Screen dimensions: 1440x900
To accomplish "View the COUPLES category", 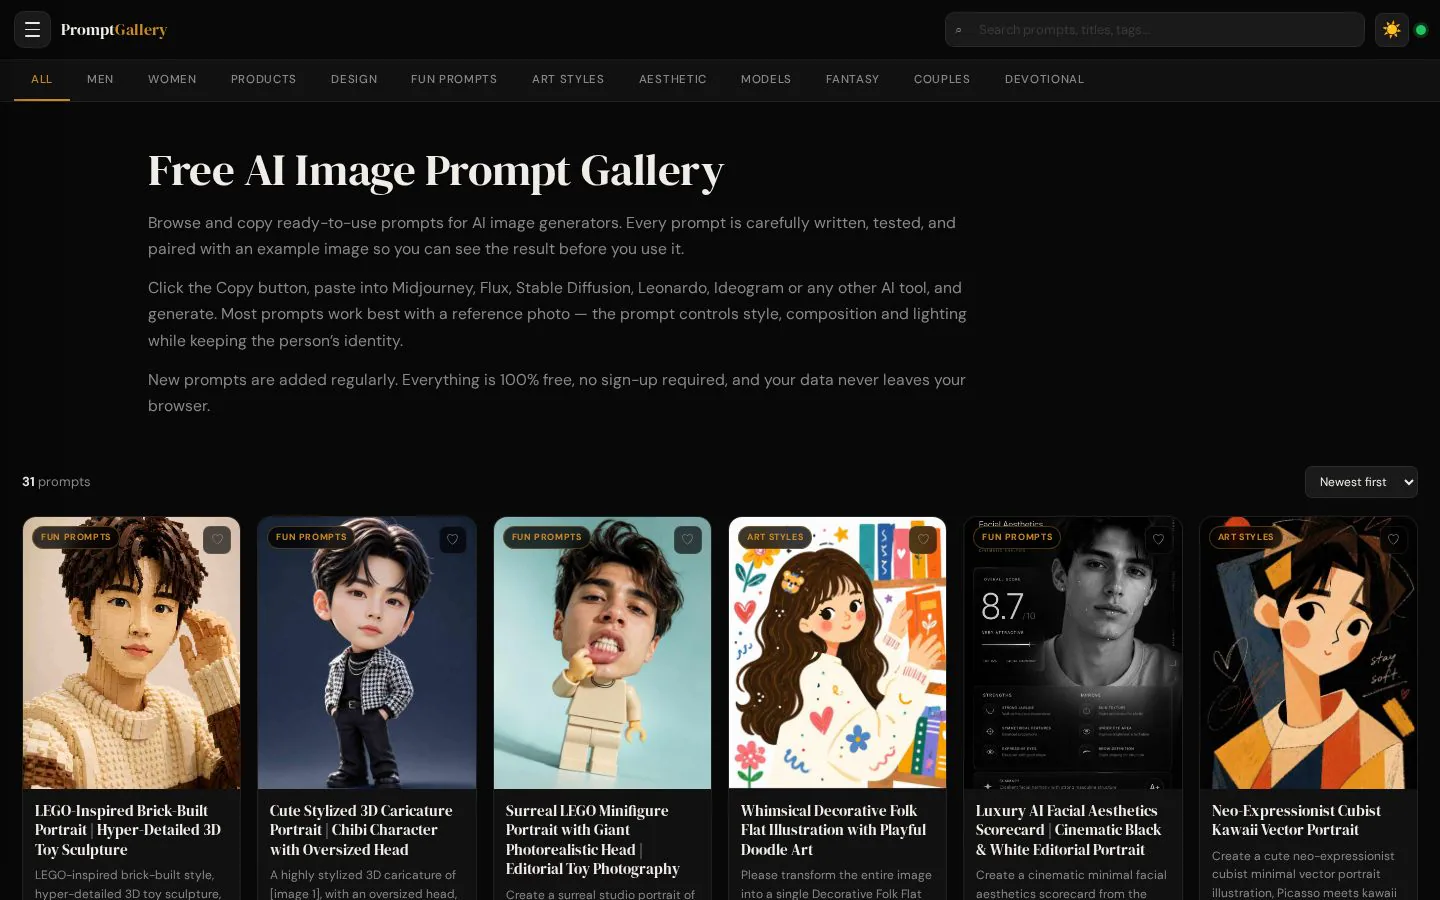I will [942, 79].
